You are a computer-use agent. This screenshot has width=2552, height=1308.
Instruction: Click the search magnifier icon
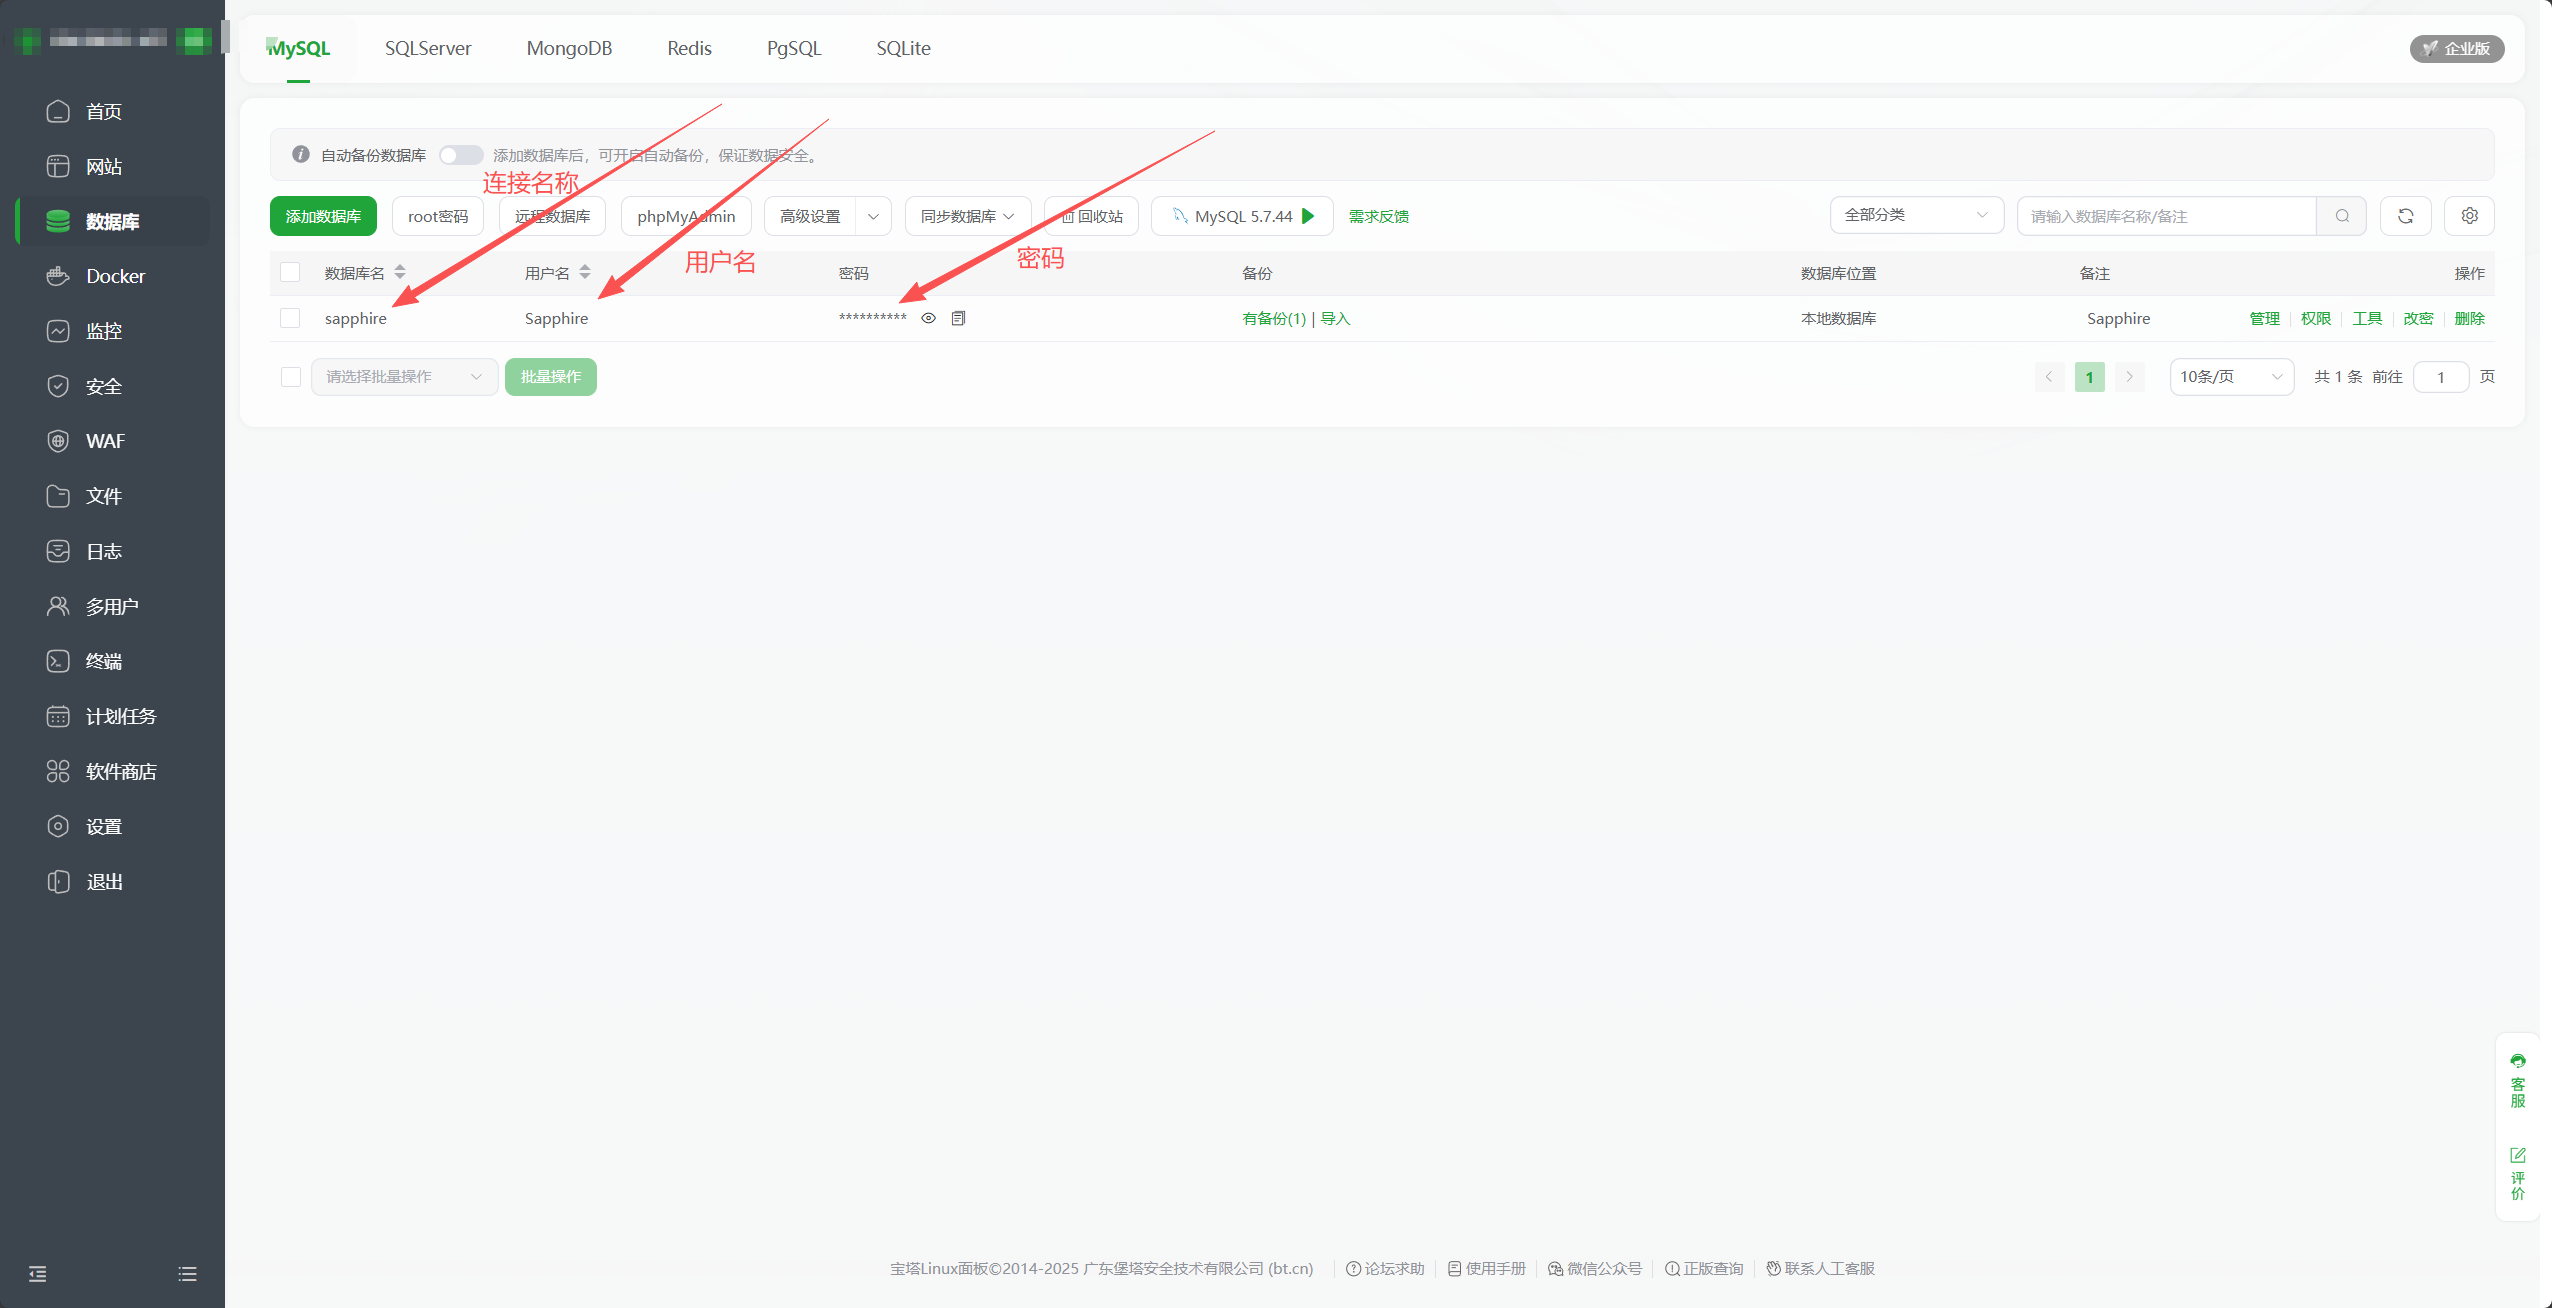point(2342,216)
